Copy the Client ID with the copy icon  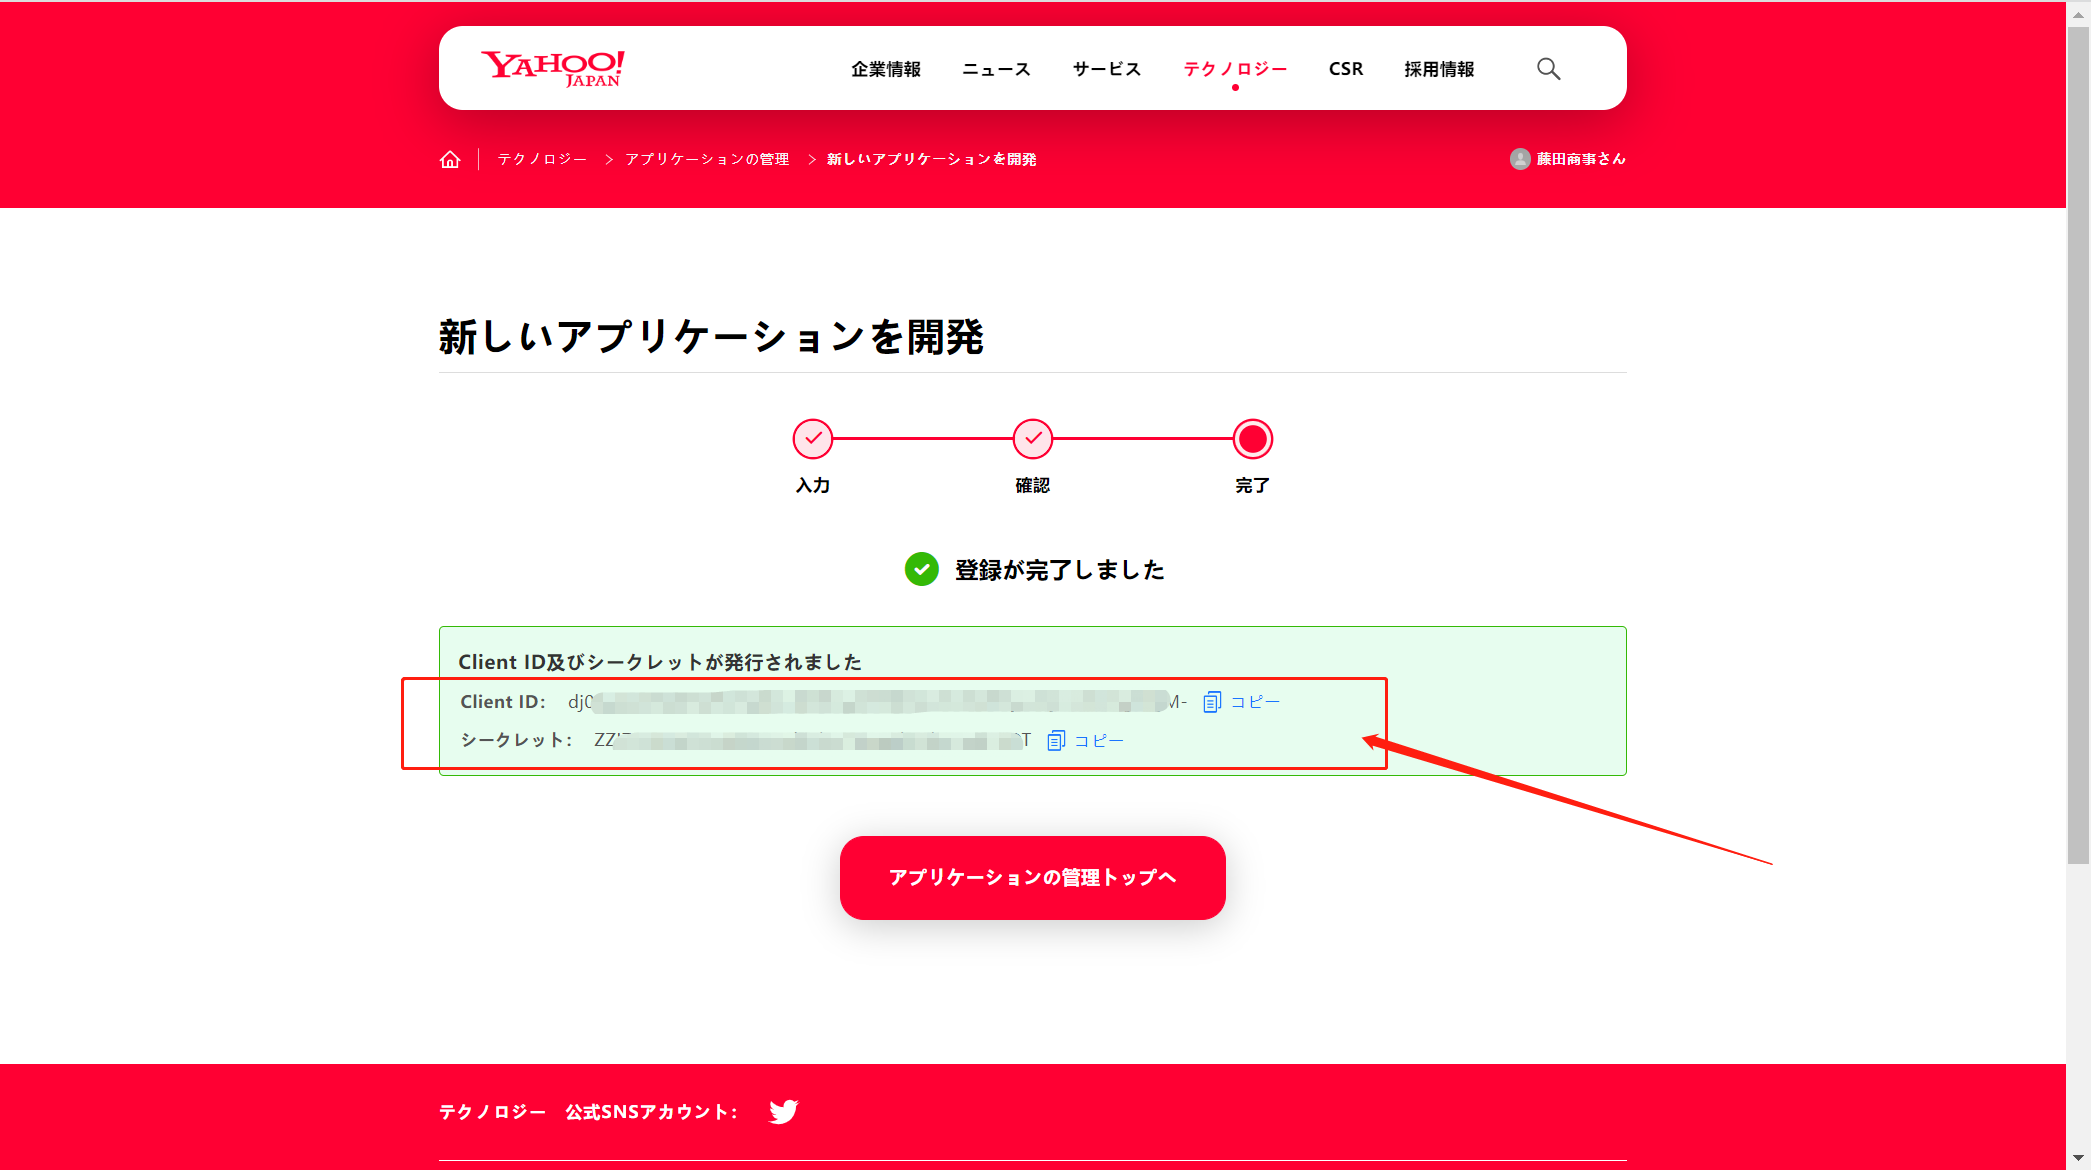[1212, 702]
